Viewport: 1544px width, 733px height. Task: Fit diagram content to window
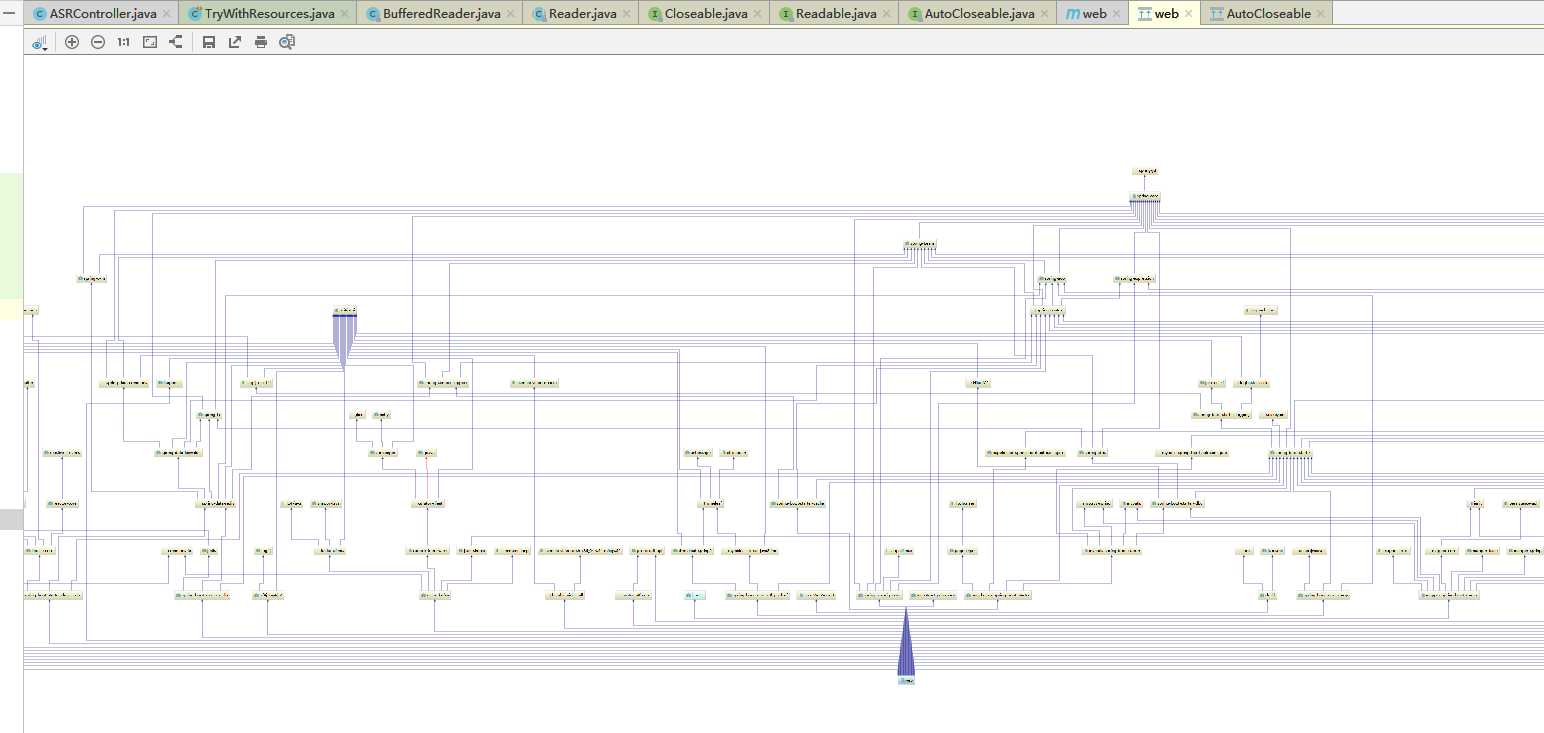point(150,42)
